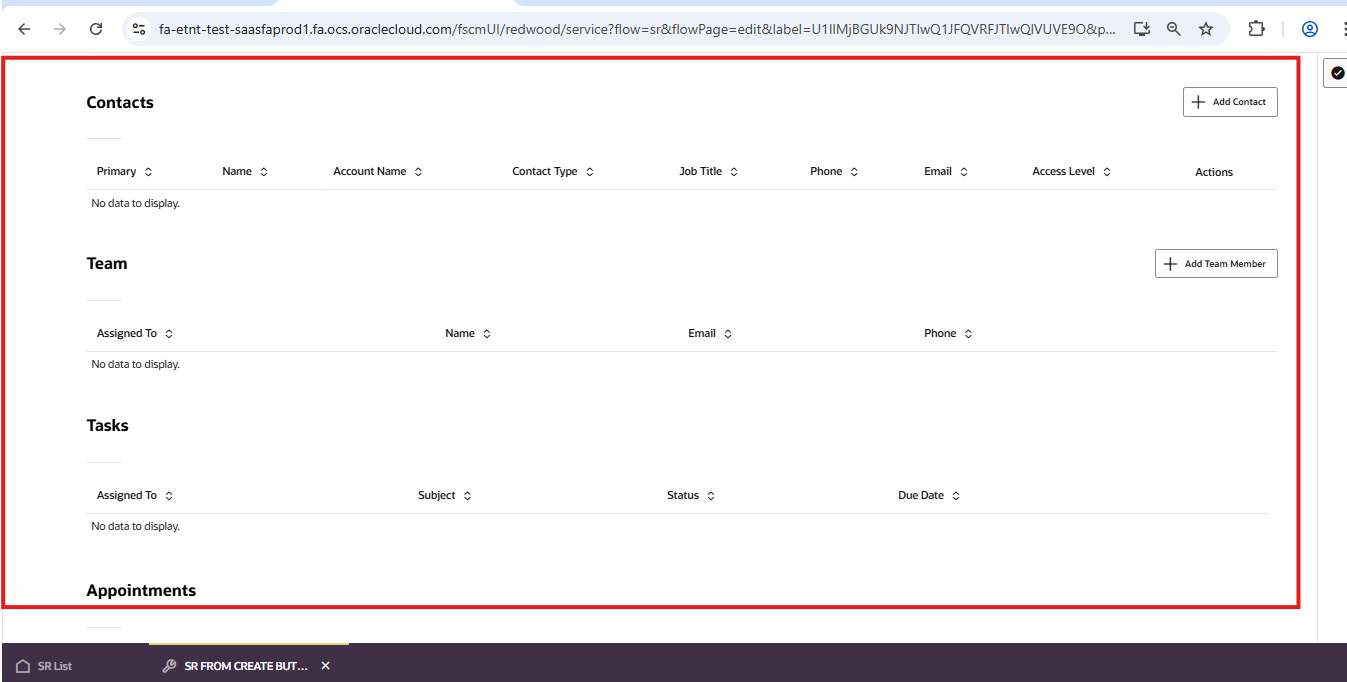Open the Chrome three-dot menu

[x=1343, y=29]
